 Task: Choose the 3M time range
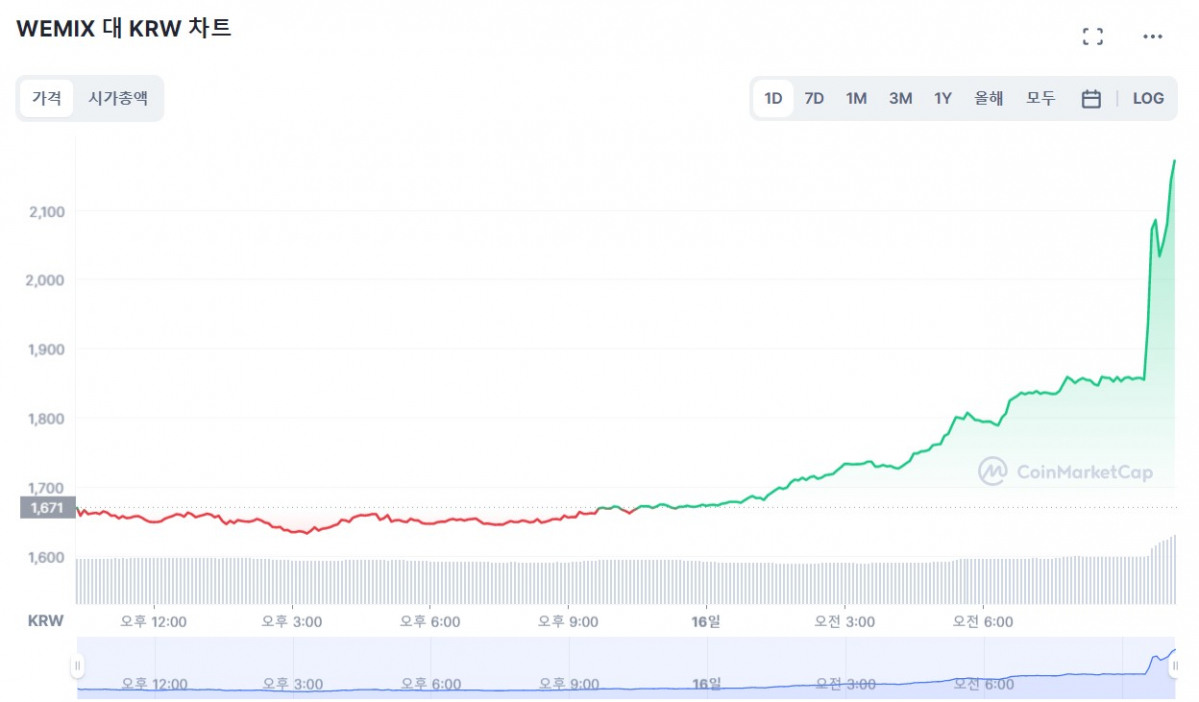click(x=900, y=98)
